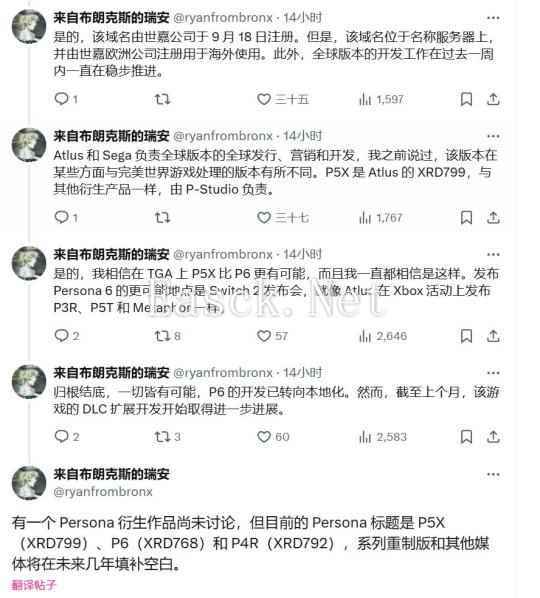Open the avatar of the Atlus and Sega tweet
The width and height of the screenshot is (540, 598).
point(29,145)
